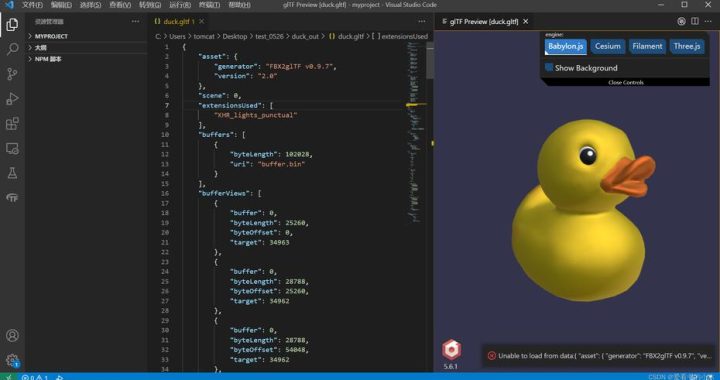Switch rendering engine to Three.js
The width and height of the screenshot is (720, 380).
click(687, 46)
